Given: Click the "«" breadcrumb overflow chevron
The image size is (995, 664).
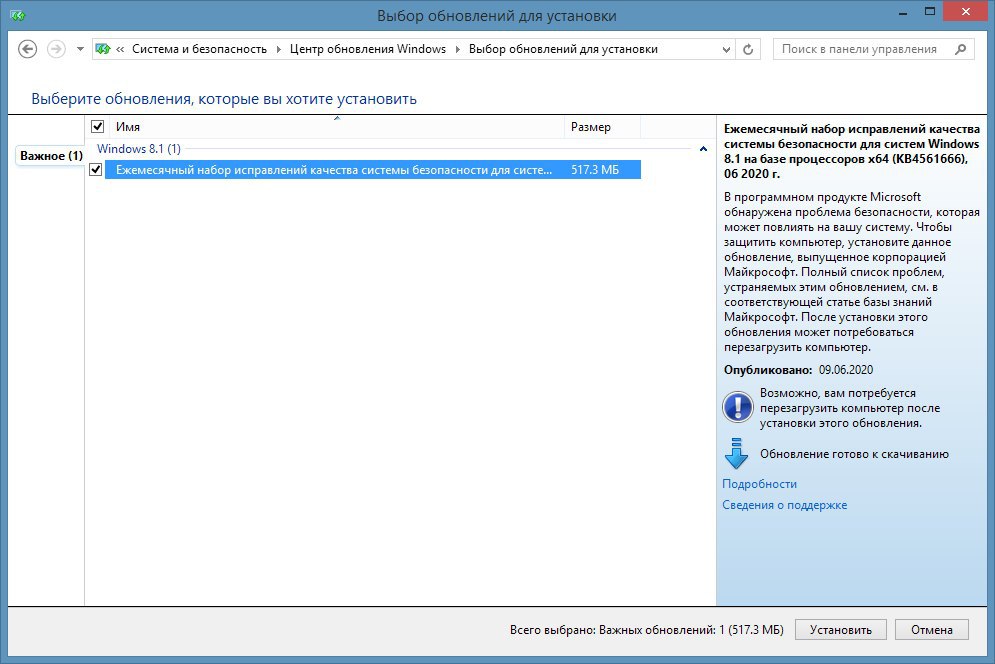Looking at the screenshot, I should pyautogui.click(x=120, y=49).
